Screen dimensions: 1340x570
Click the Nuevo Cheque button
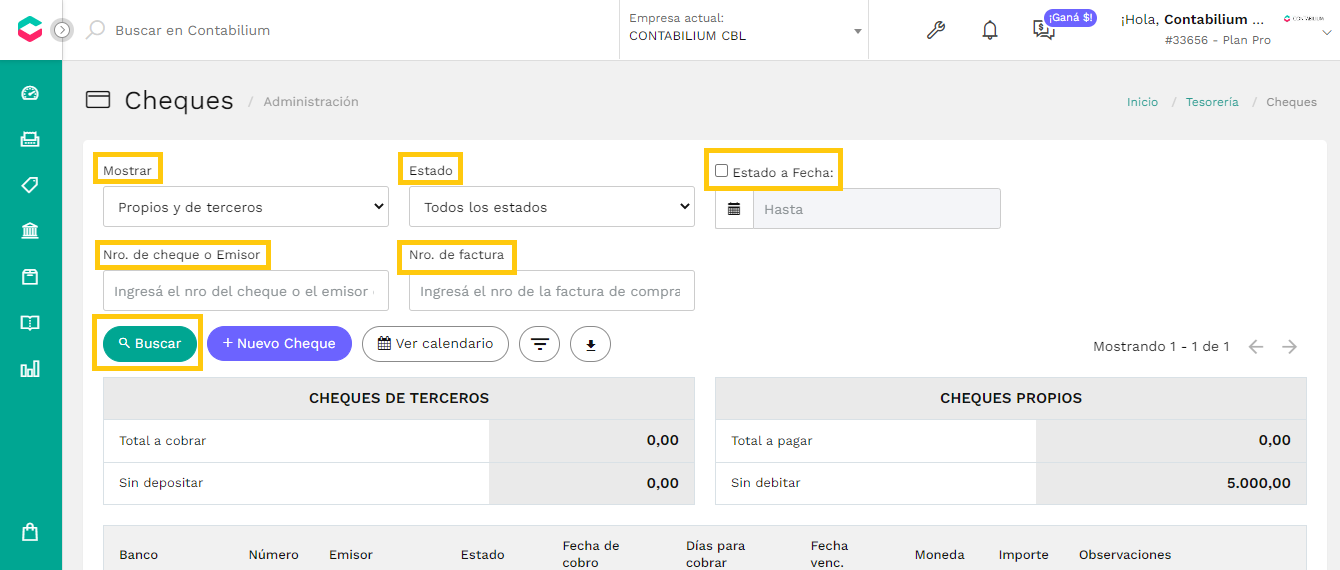pyautogui.click(x=279, y=343)
